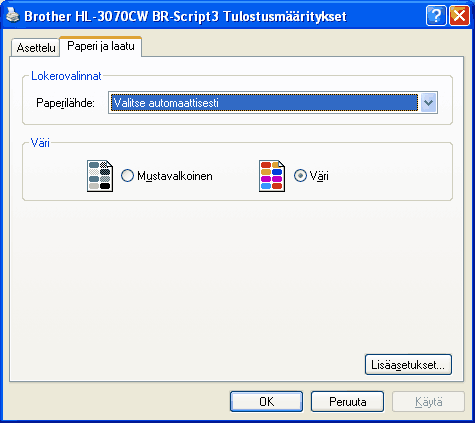The image size is (475, 423).
Task: Open help with the question mark button
Action: click(x=436, y=15)
